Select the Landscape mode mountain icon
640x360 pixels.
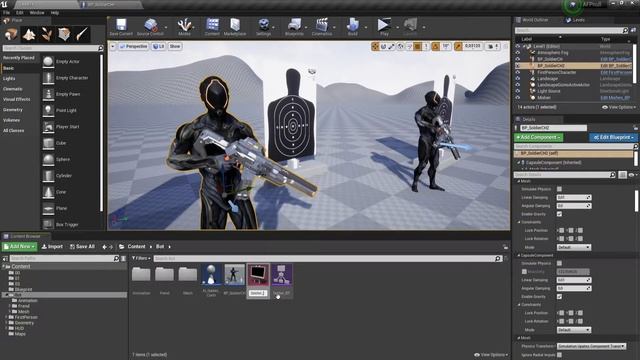pyautogui.click(x=29, y=35)
